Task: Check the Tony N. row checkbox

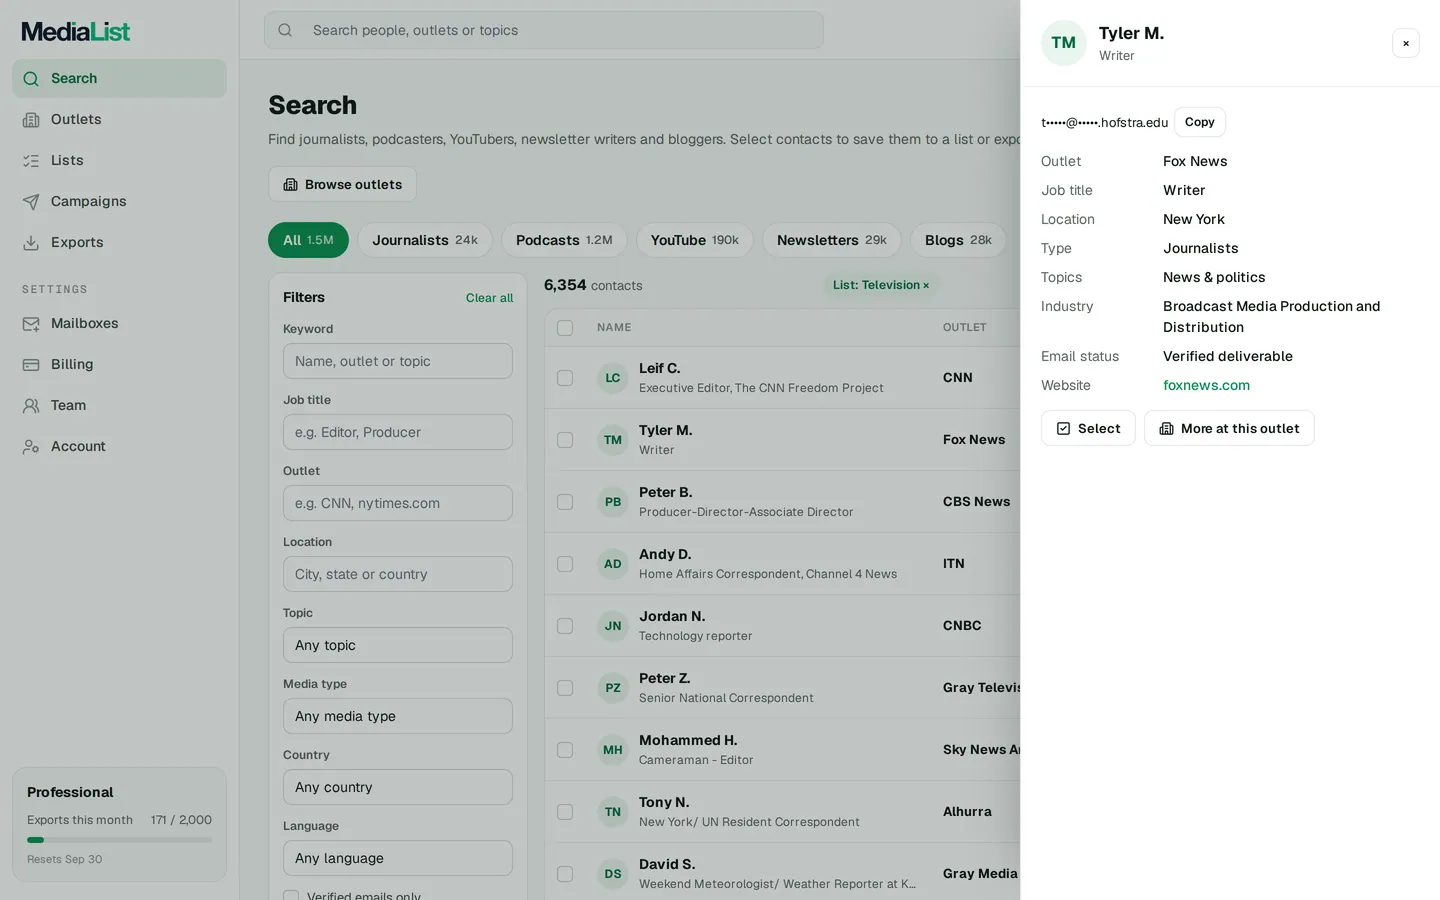Action: click(565, 812)
